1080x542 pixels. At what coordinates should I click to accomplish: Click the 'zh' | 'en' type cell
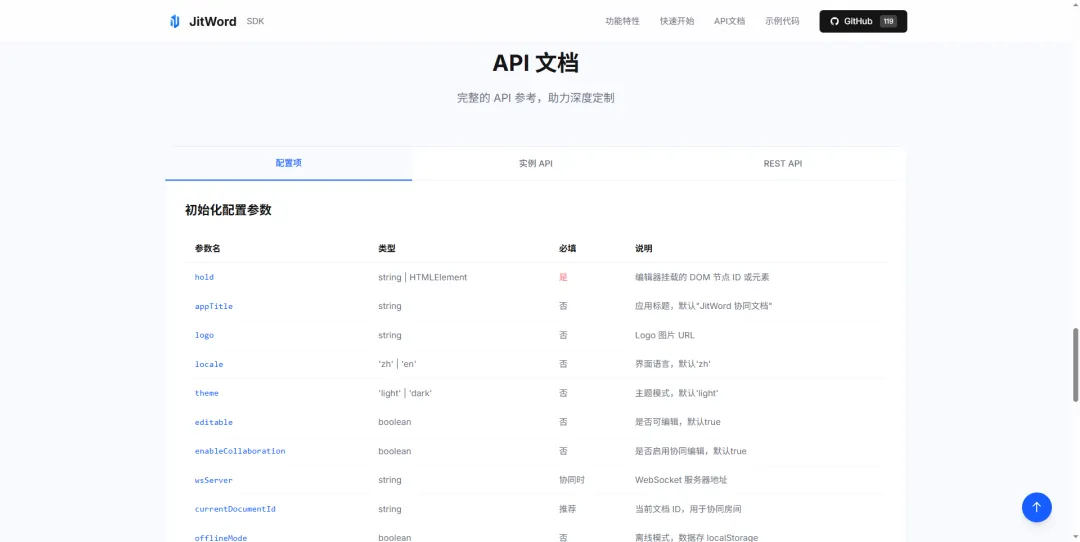point(397,364)
